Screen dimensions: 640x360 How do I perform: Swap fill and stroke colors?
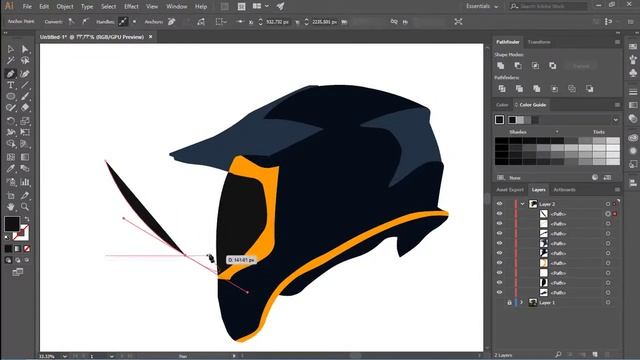coord(27,219)
